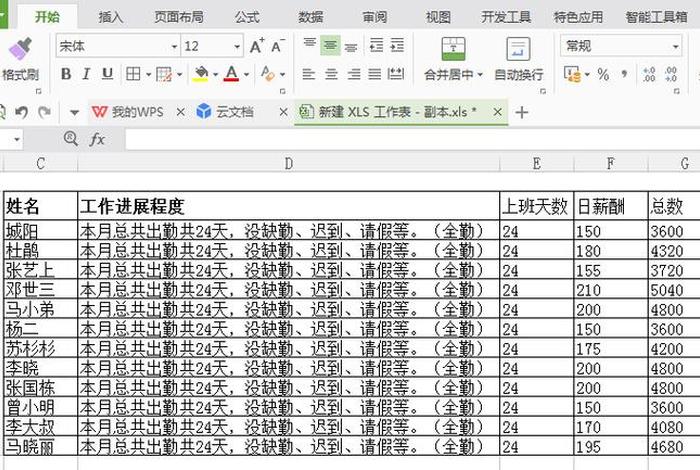Open the 开发工具 ribbon tab
The image size is (700, 470).
coord(506,17)
